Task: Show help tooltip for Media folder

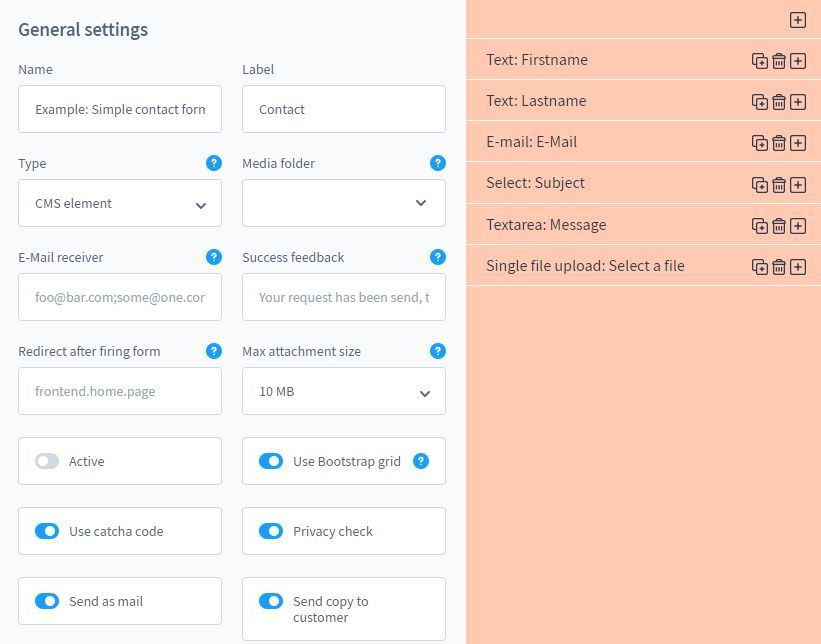Action: (437, 163)
